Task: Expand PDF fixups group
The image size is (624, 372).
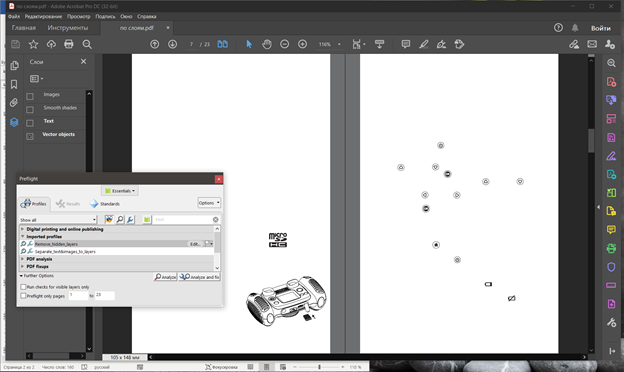Action: [22, 266]
